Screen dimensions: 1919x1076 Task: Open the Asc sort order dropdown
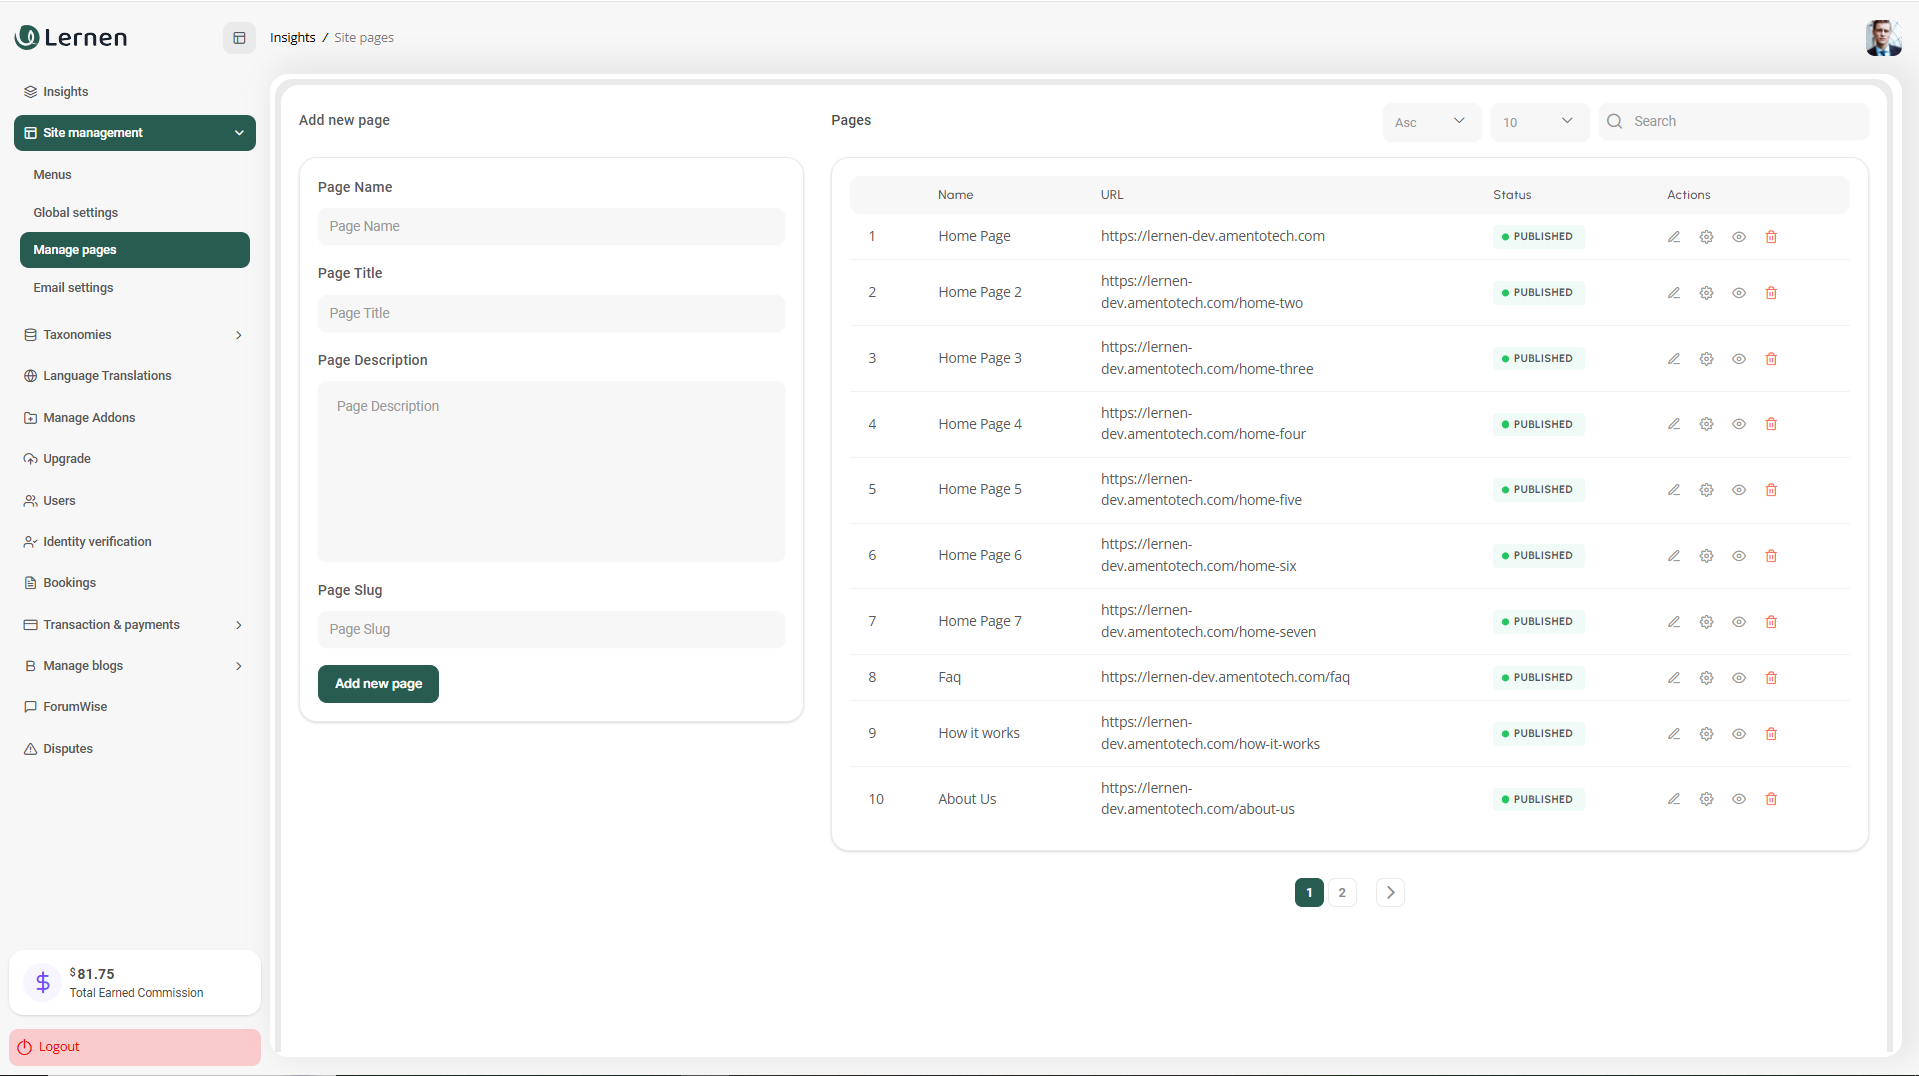[1431, 121]
